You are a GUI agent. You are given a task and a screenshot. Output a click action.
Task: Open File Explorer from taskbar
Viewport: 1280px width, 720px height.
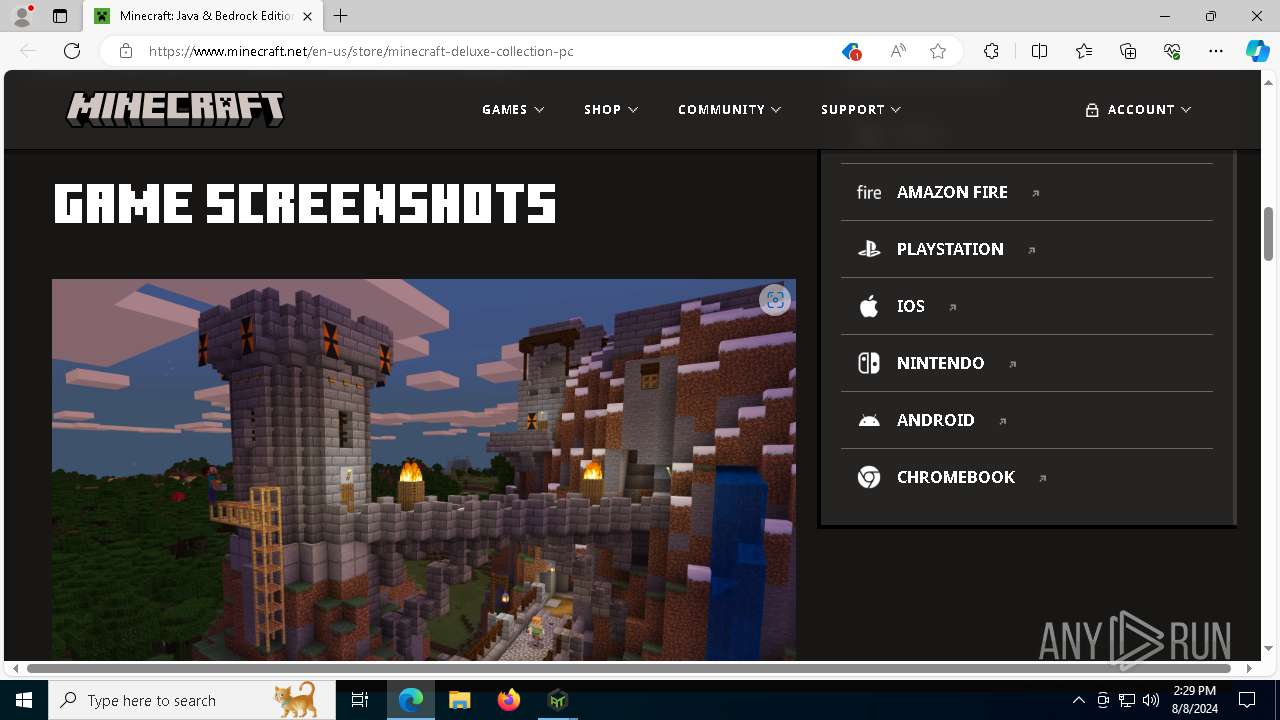coord(459,700)
